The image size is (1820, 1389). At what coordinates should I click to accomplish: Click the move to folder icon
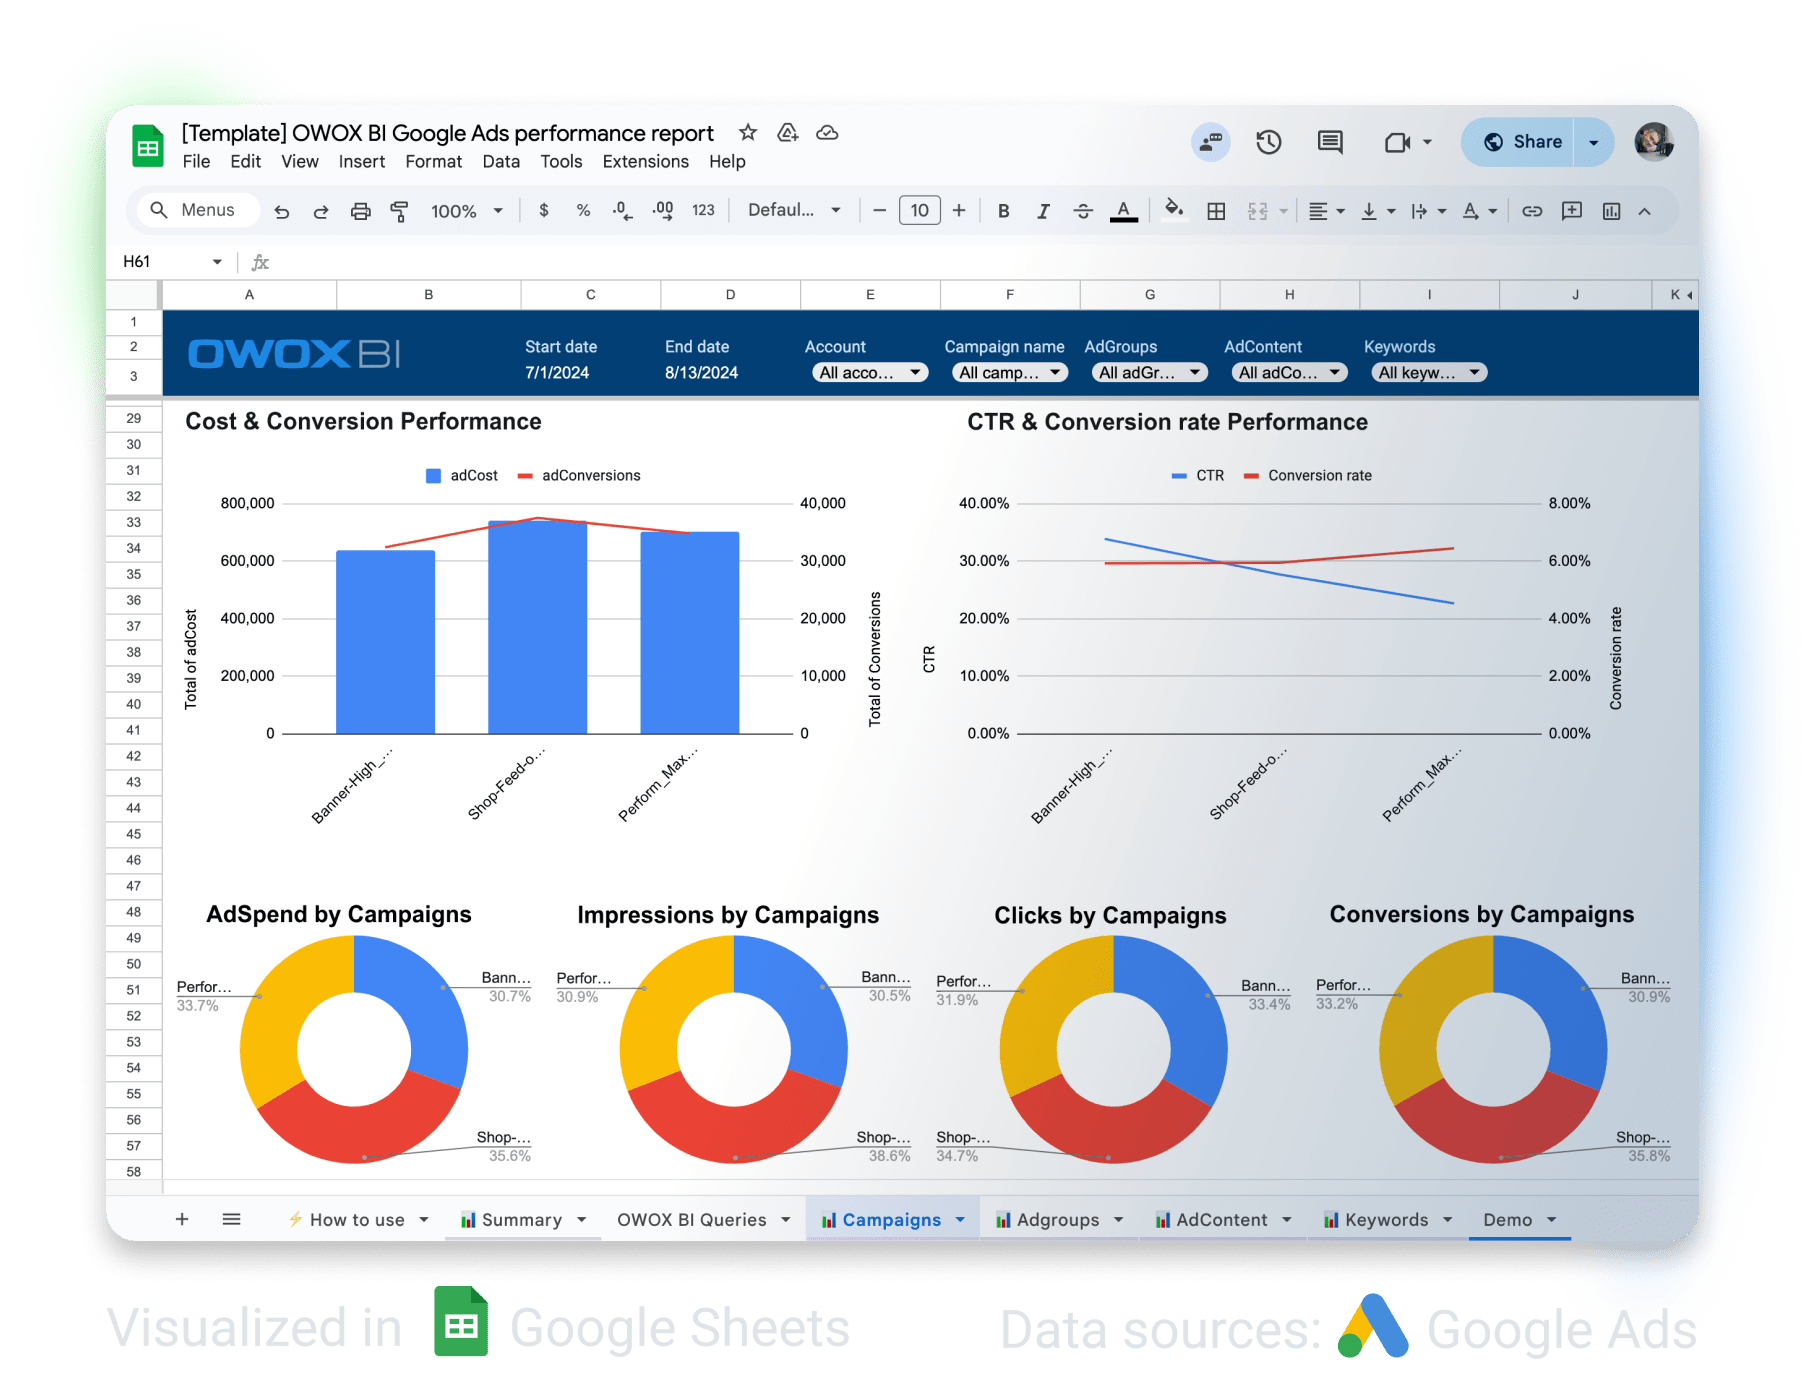788,133
